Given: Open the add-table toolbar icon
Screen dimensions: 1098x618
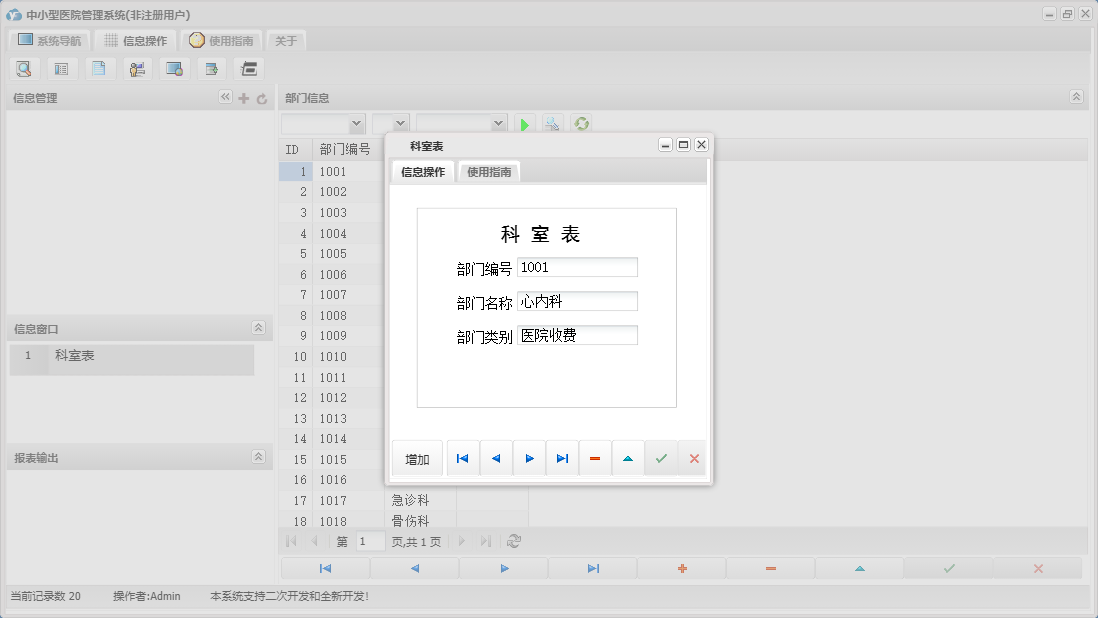Looking at the screenshot, I should tap(211, 68).
